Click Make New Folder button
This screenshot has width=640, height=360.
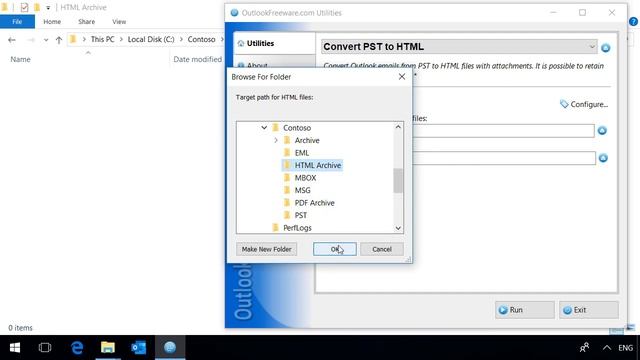tap(266, 249)
